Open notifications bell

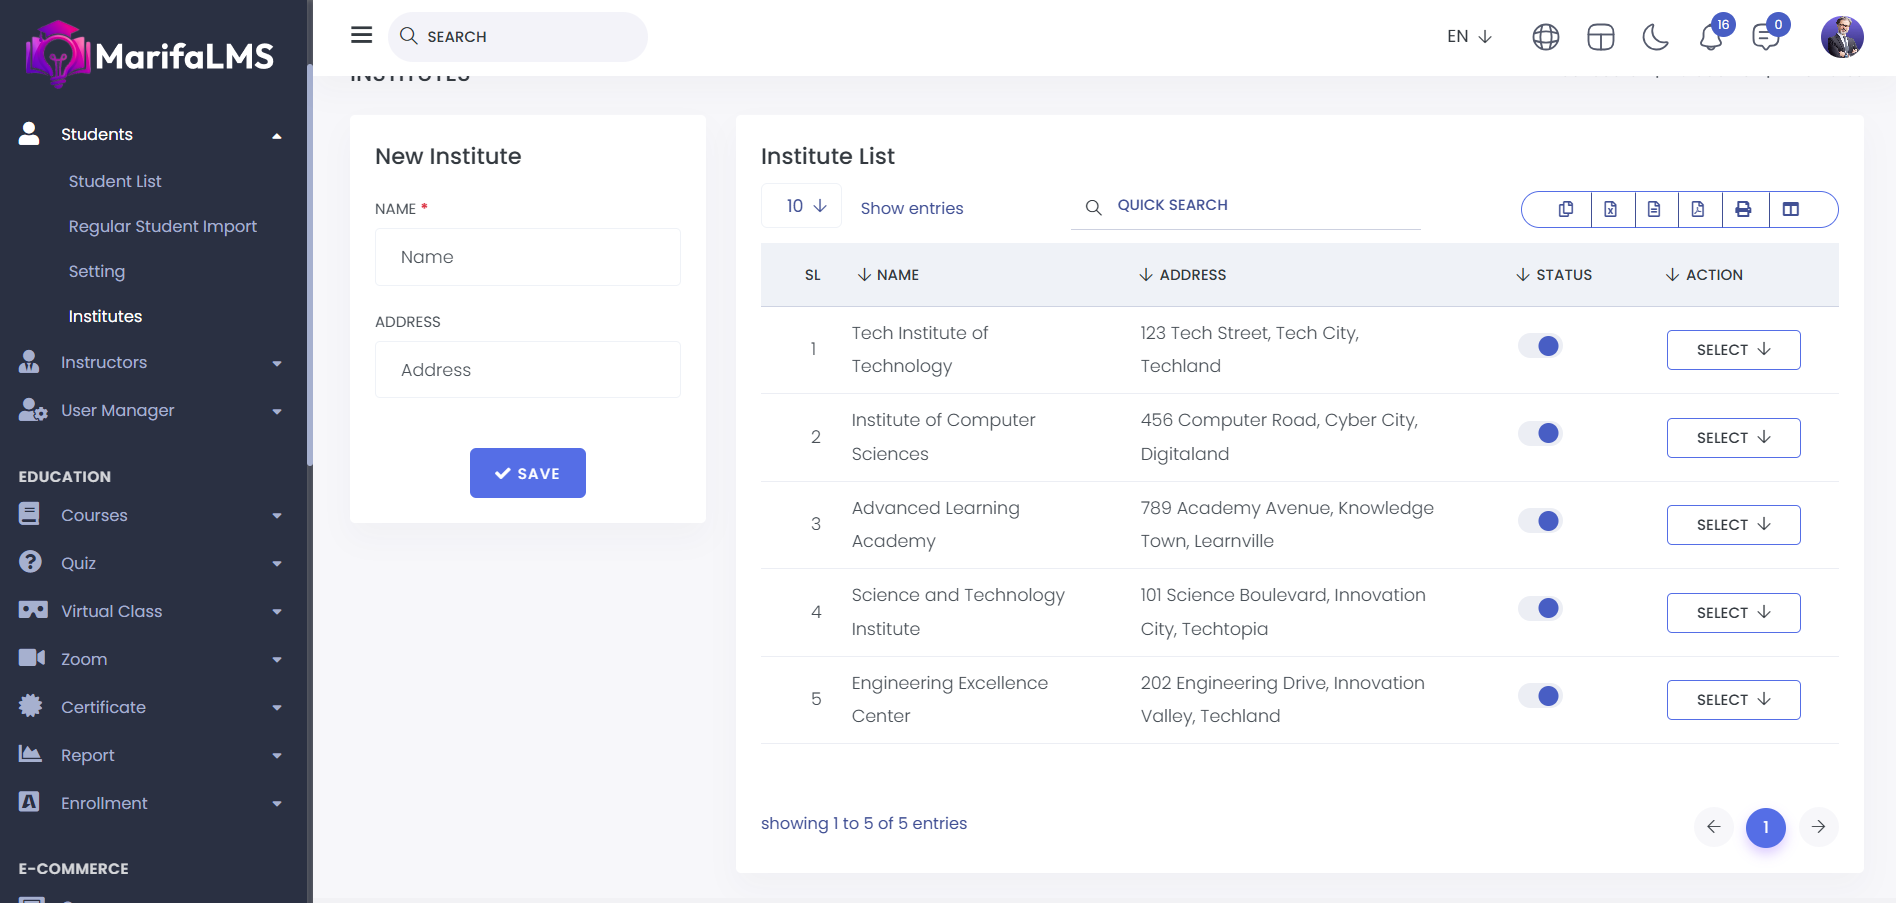(x=1710, y=37)
